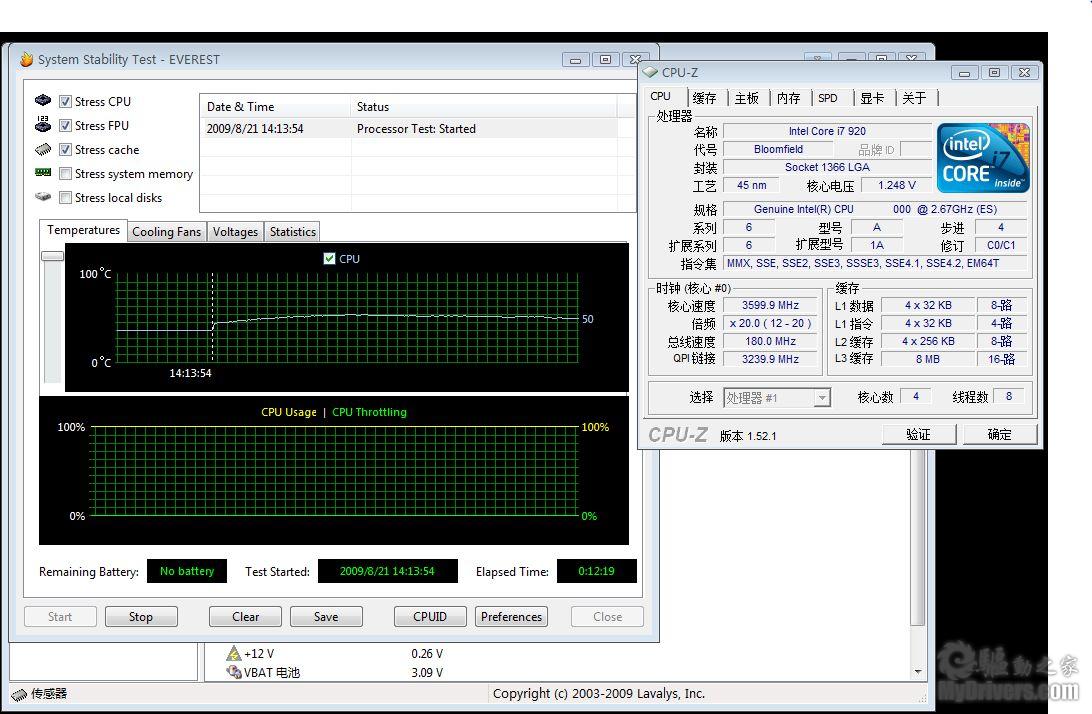Image resolution: width=1092 pixels, height=714 pixels.
Task: Click the 1.248 V core voltage value
Action: pyautogui.click(x=896, y=185)
